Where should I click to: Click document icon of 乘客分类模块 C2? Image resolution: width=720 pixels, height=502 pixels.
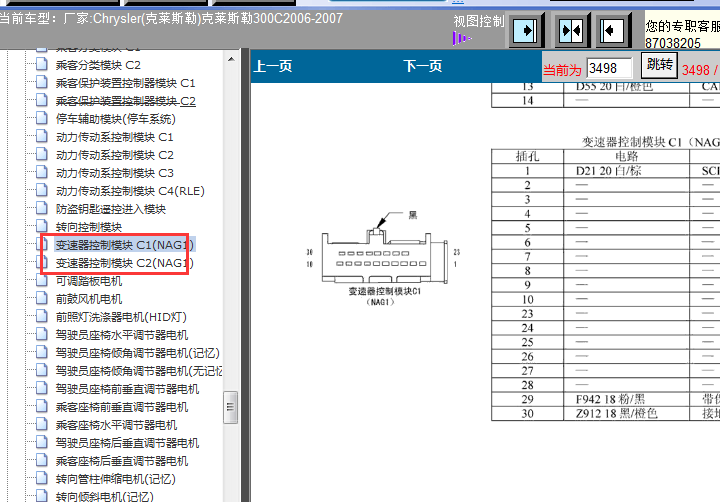pyautogui.click(x=41, y=64)
